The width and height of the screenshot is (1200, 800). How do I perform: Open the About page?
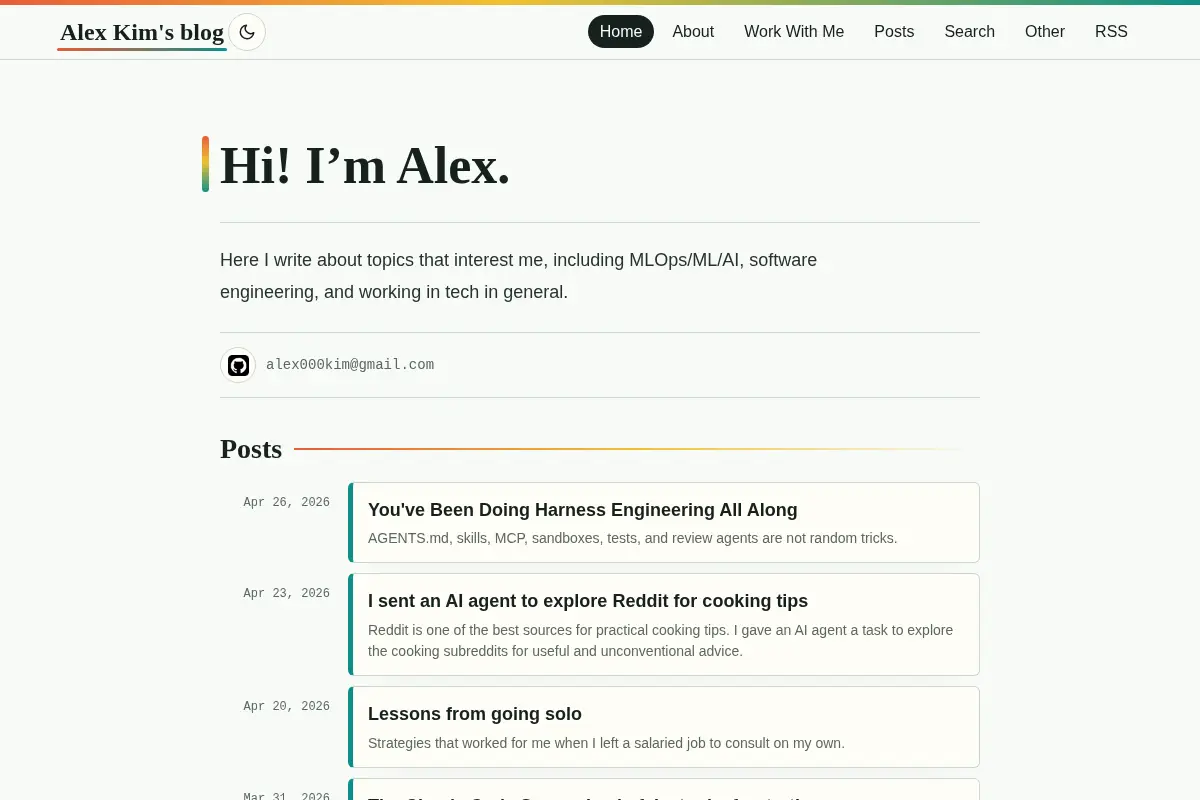pyautogui.click(x=693, y=32)
